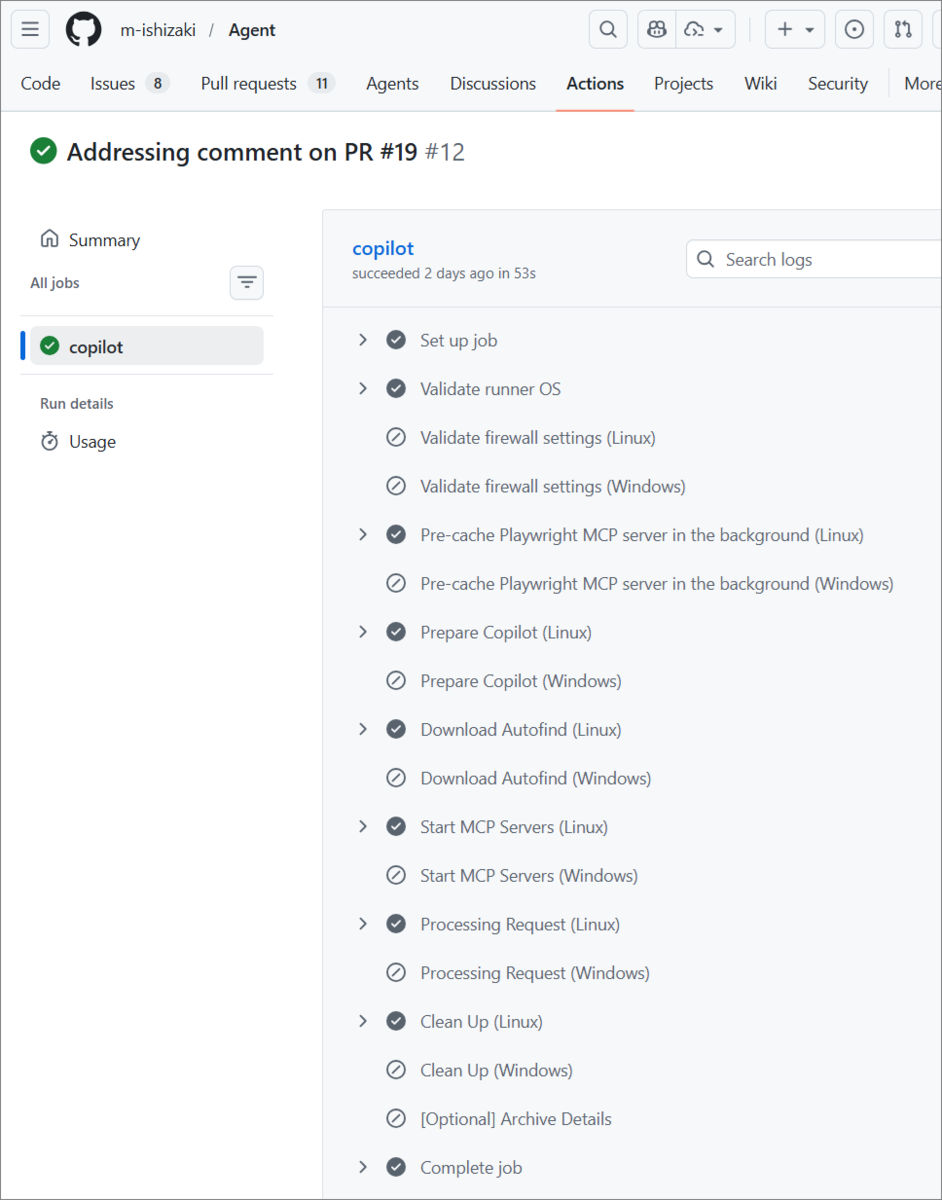Open the issues circle icon in header
Image resolution: width=942 pixels, height=1200 pixels.
coord(854,30)
